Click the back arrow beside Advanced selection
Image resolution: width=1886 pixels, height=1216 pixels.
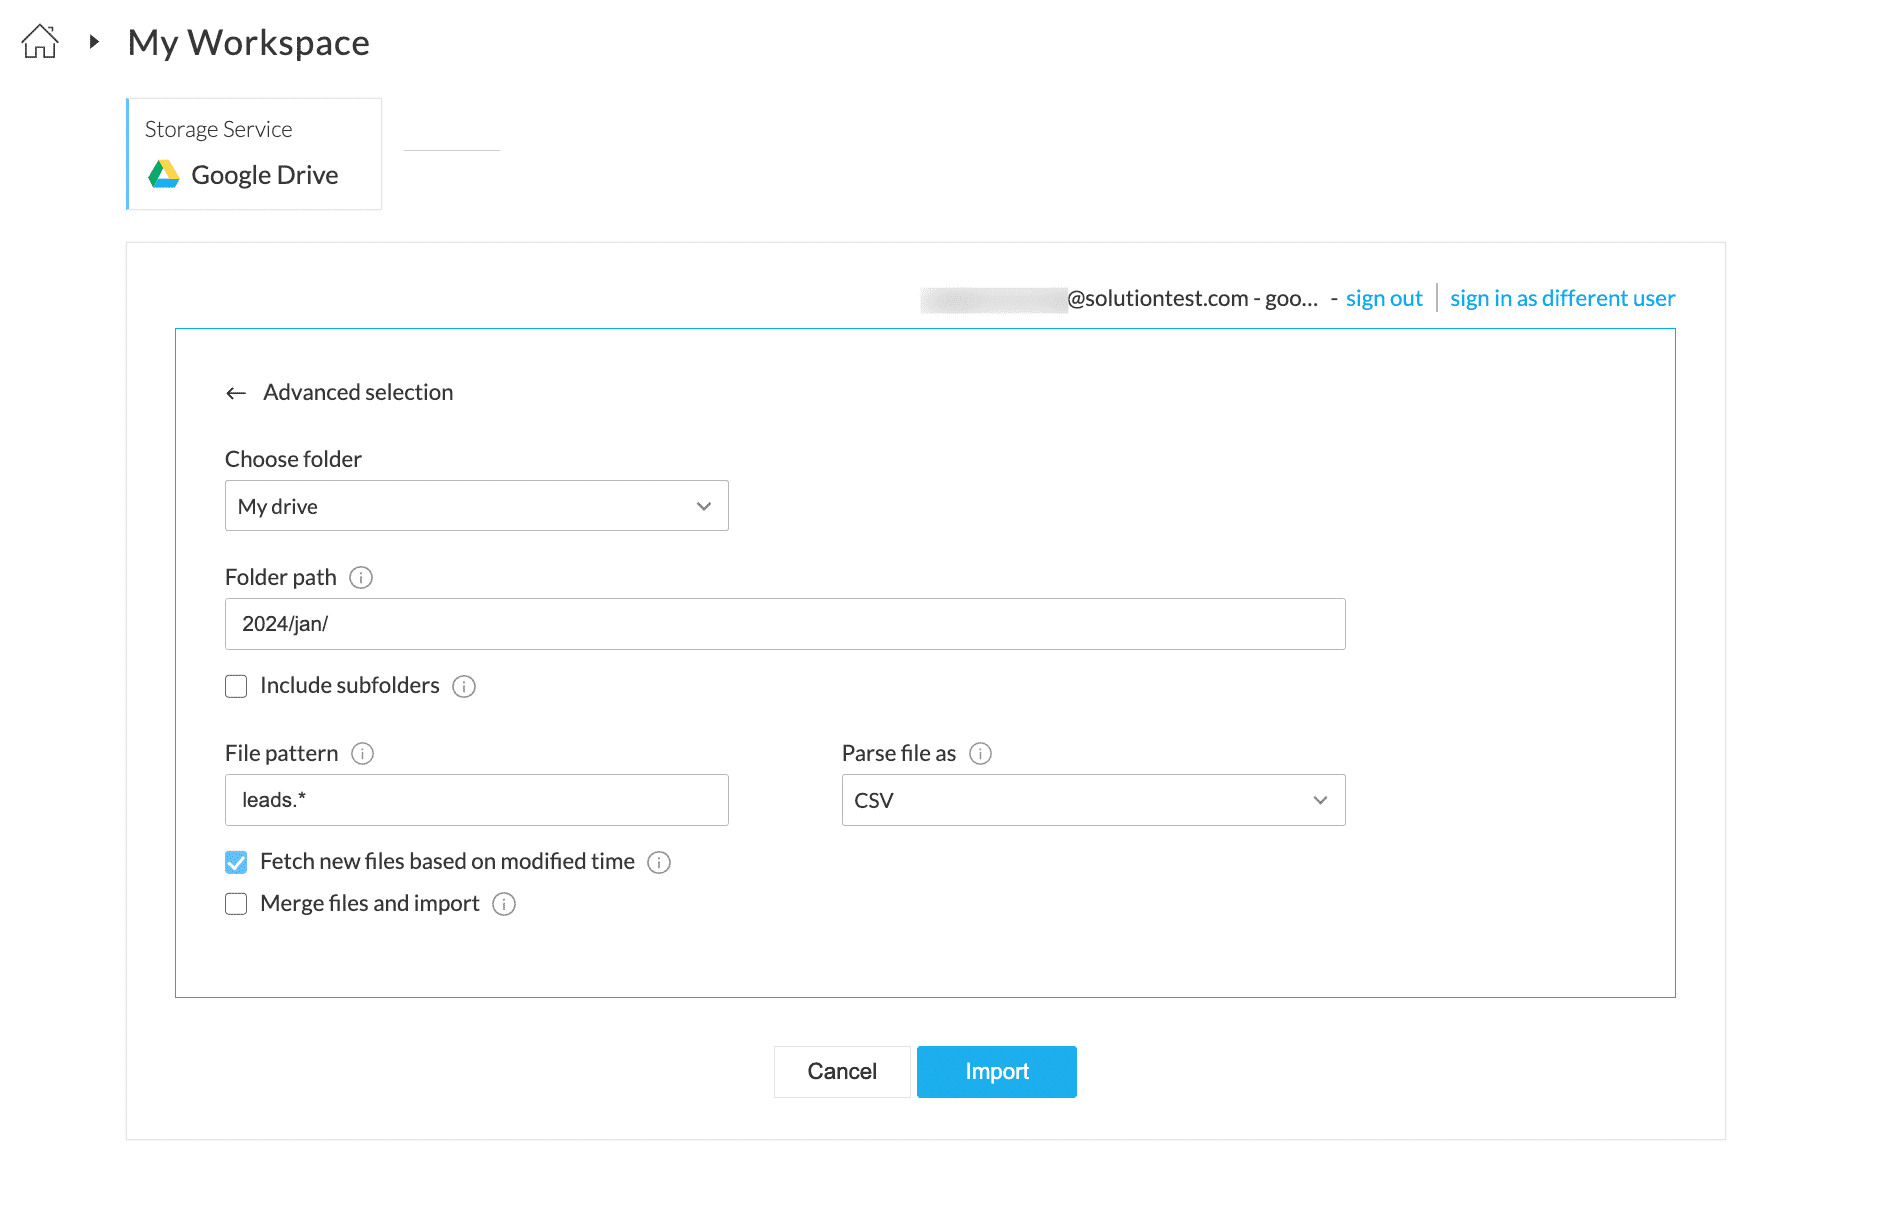pos(236,393)
